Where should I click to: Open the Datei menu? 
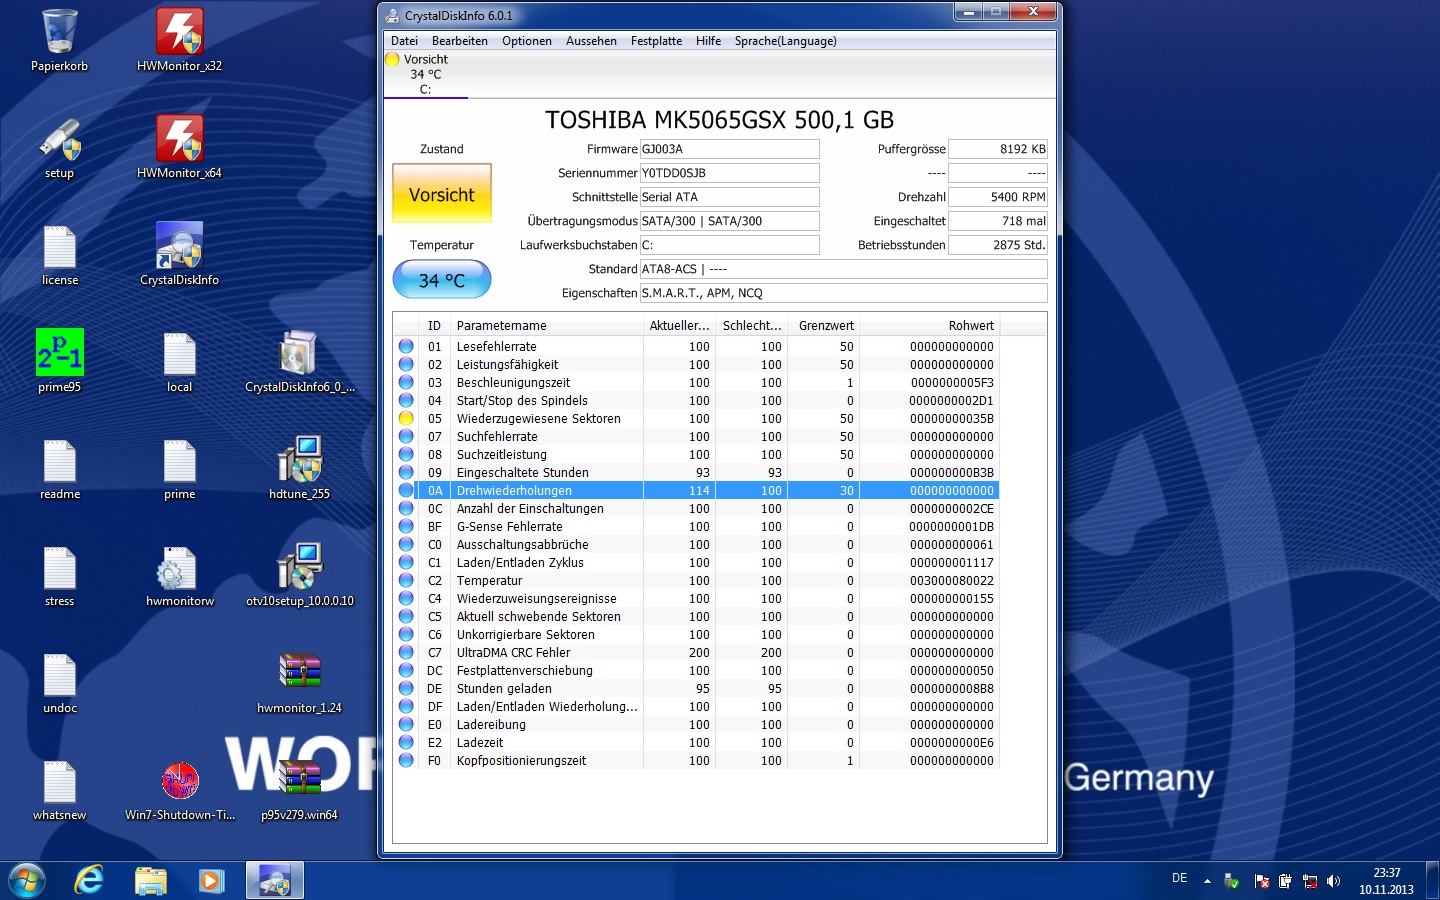coord(405,41)
